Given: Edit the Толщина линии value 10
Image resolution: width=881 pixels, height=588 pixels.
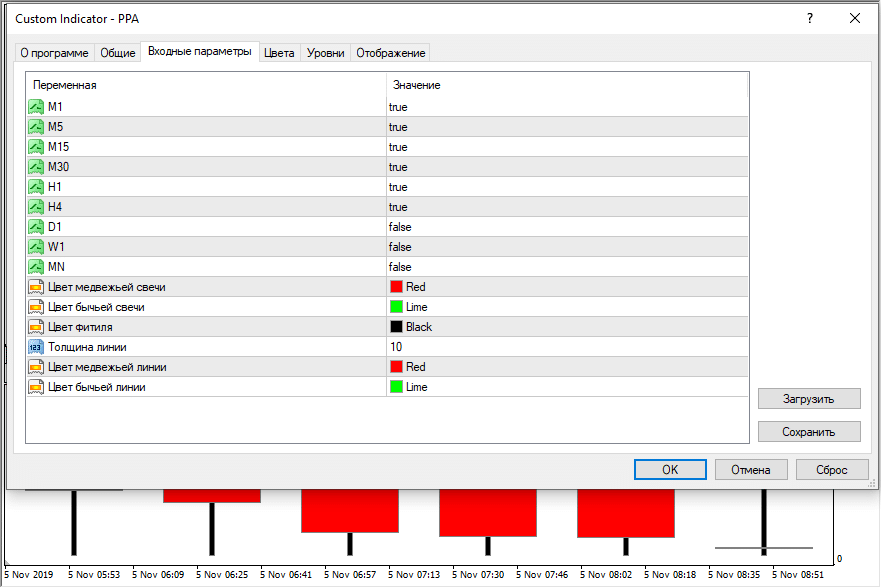Looking at the screenshot, I should (566, 347).
